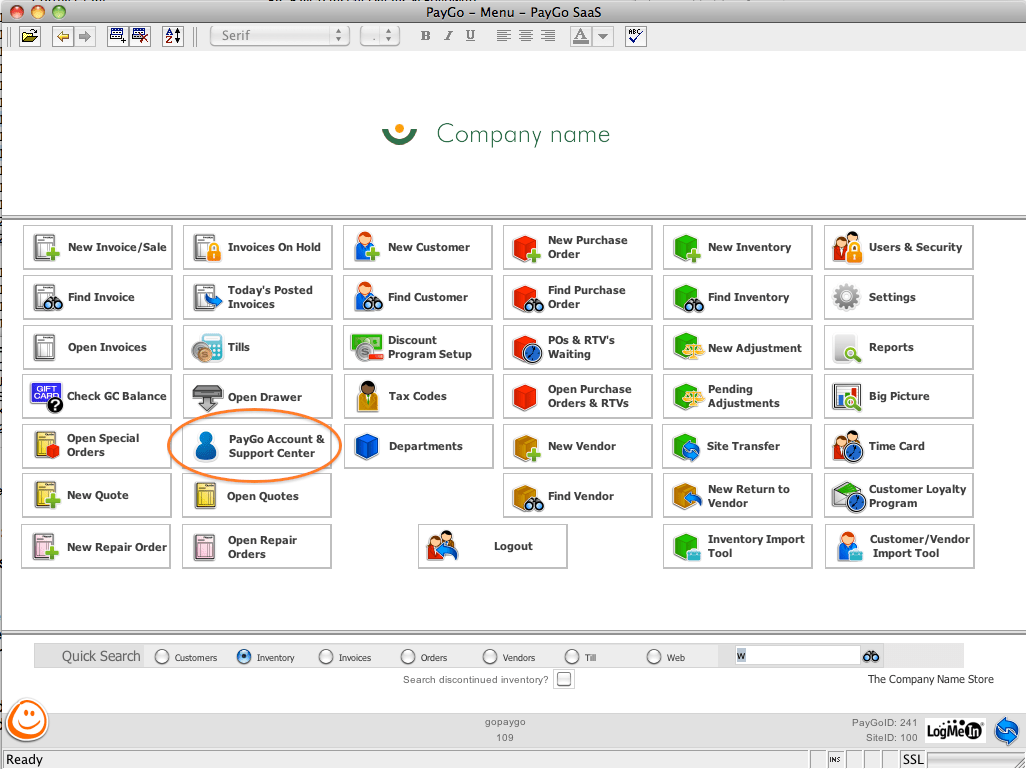Viewport: 1026px width, 769px height.
Task: Open the font size dropdown
Action: pyautogui.click(x=380, y=36)
